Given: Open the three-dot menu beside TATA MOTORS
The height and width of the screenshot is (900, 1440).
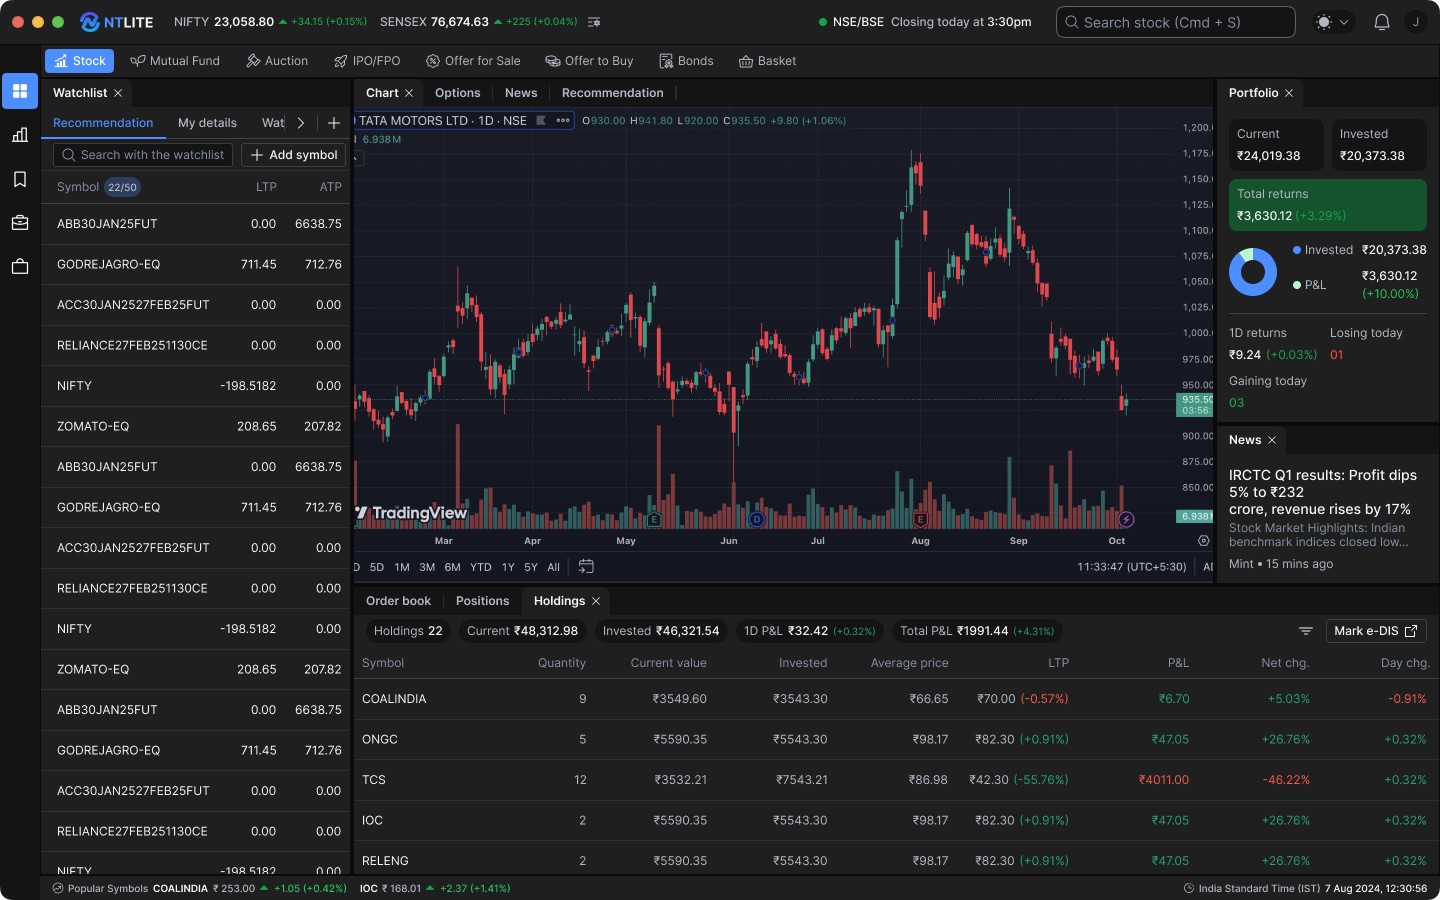Looking at the screenshot, I should (x=563, y=121).
